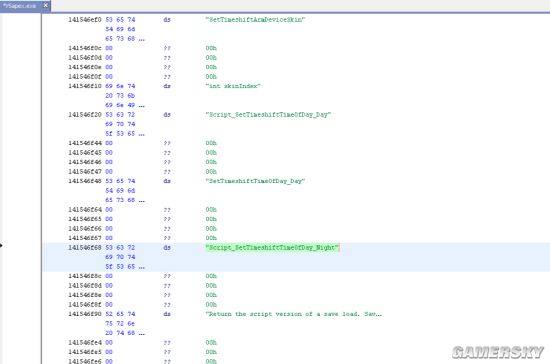
Task: Click address 141546f90
Action: click(x=85, y=314)
